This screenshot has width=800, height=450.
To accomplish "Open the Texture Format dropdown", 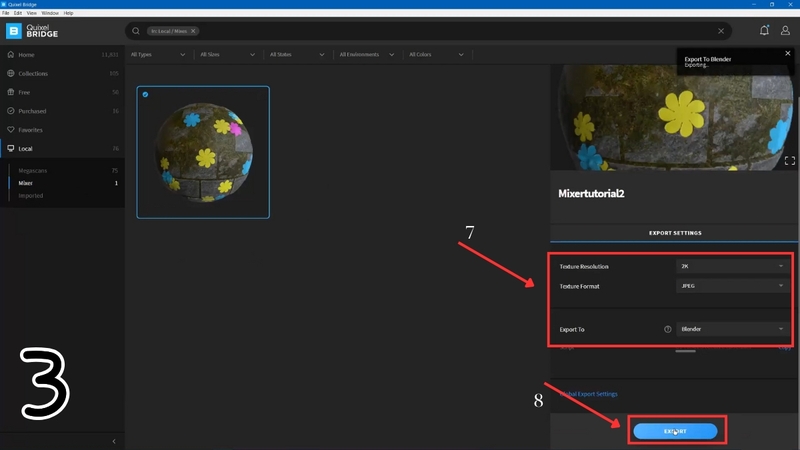I will [x=733, y=286].
